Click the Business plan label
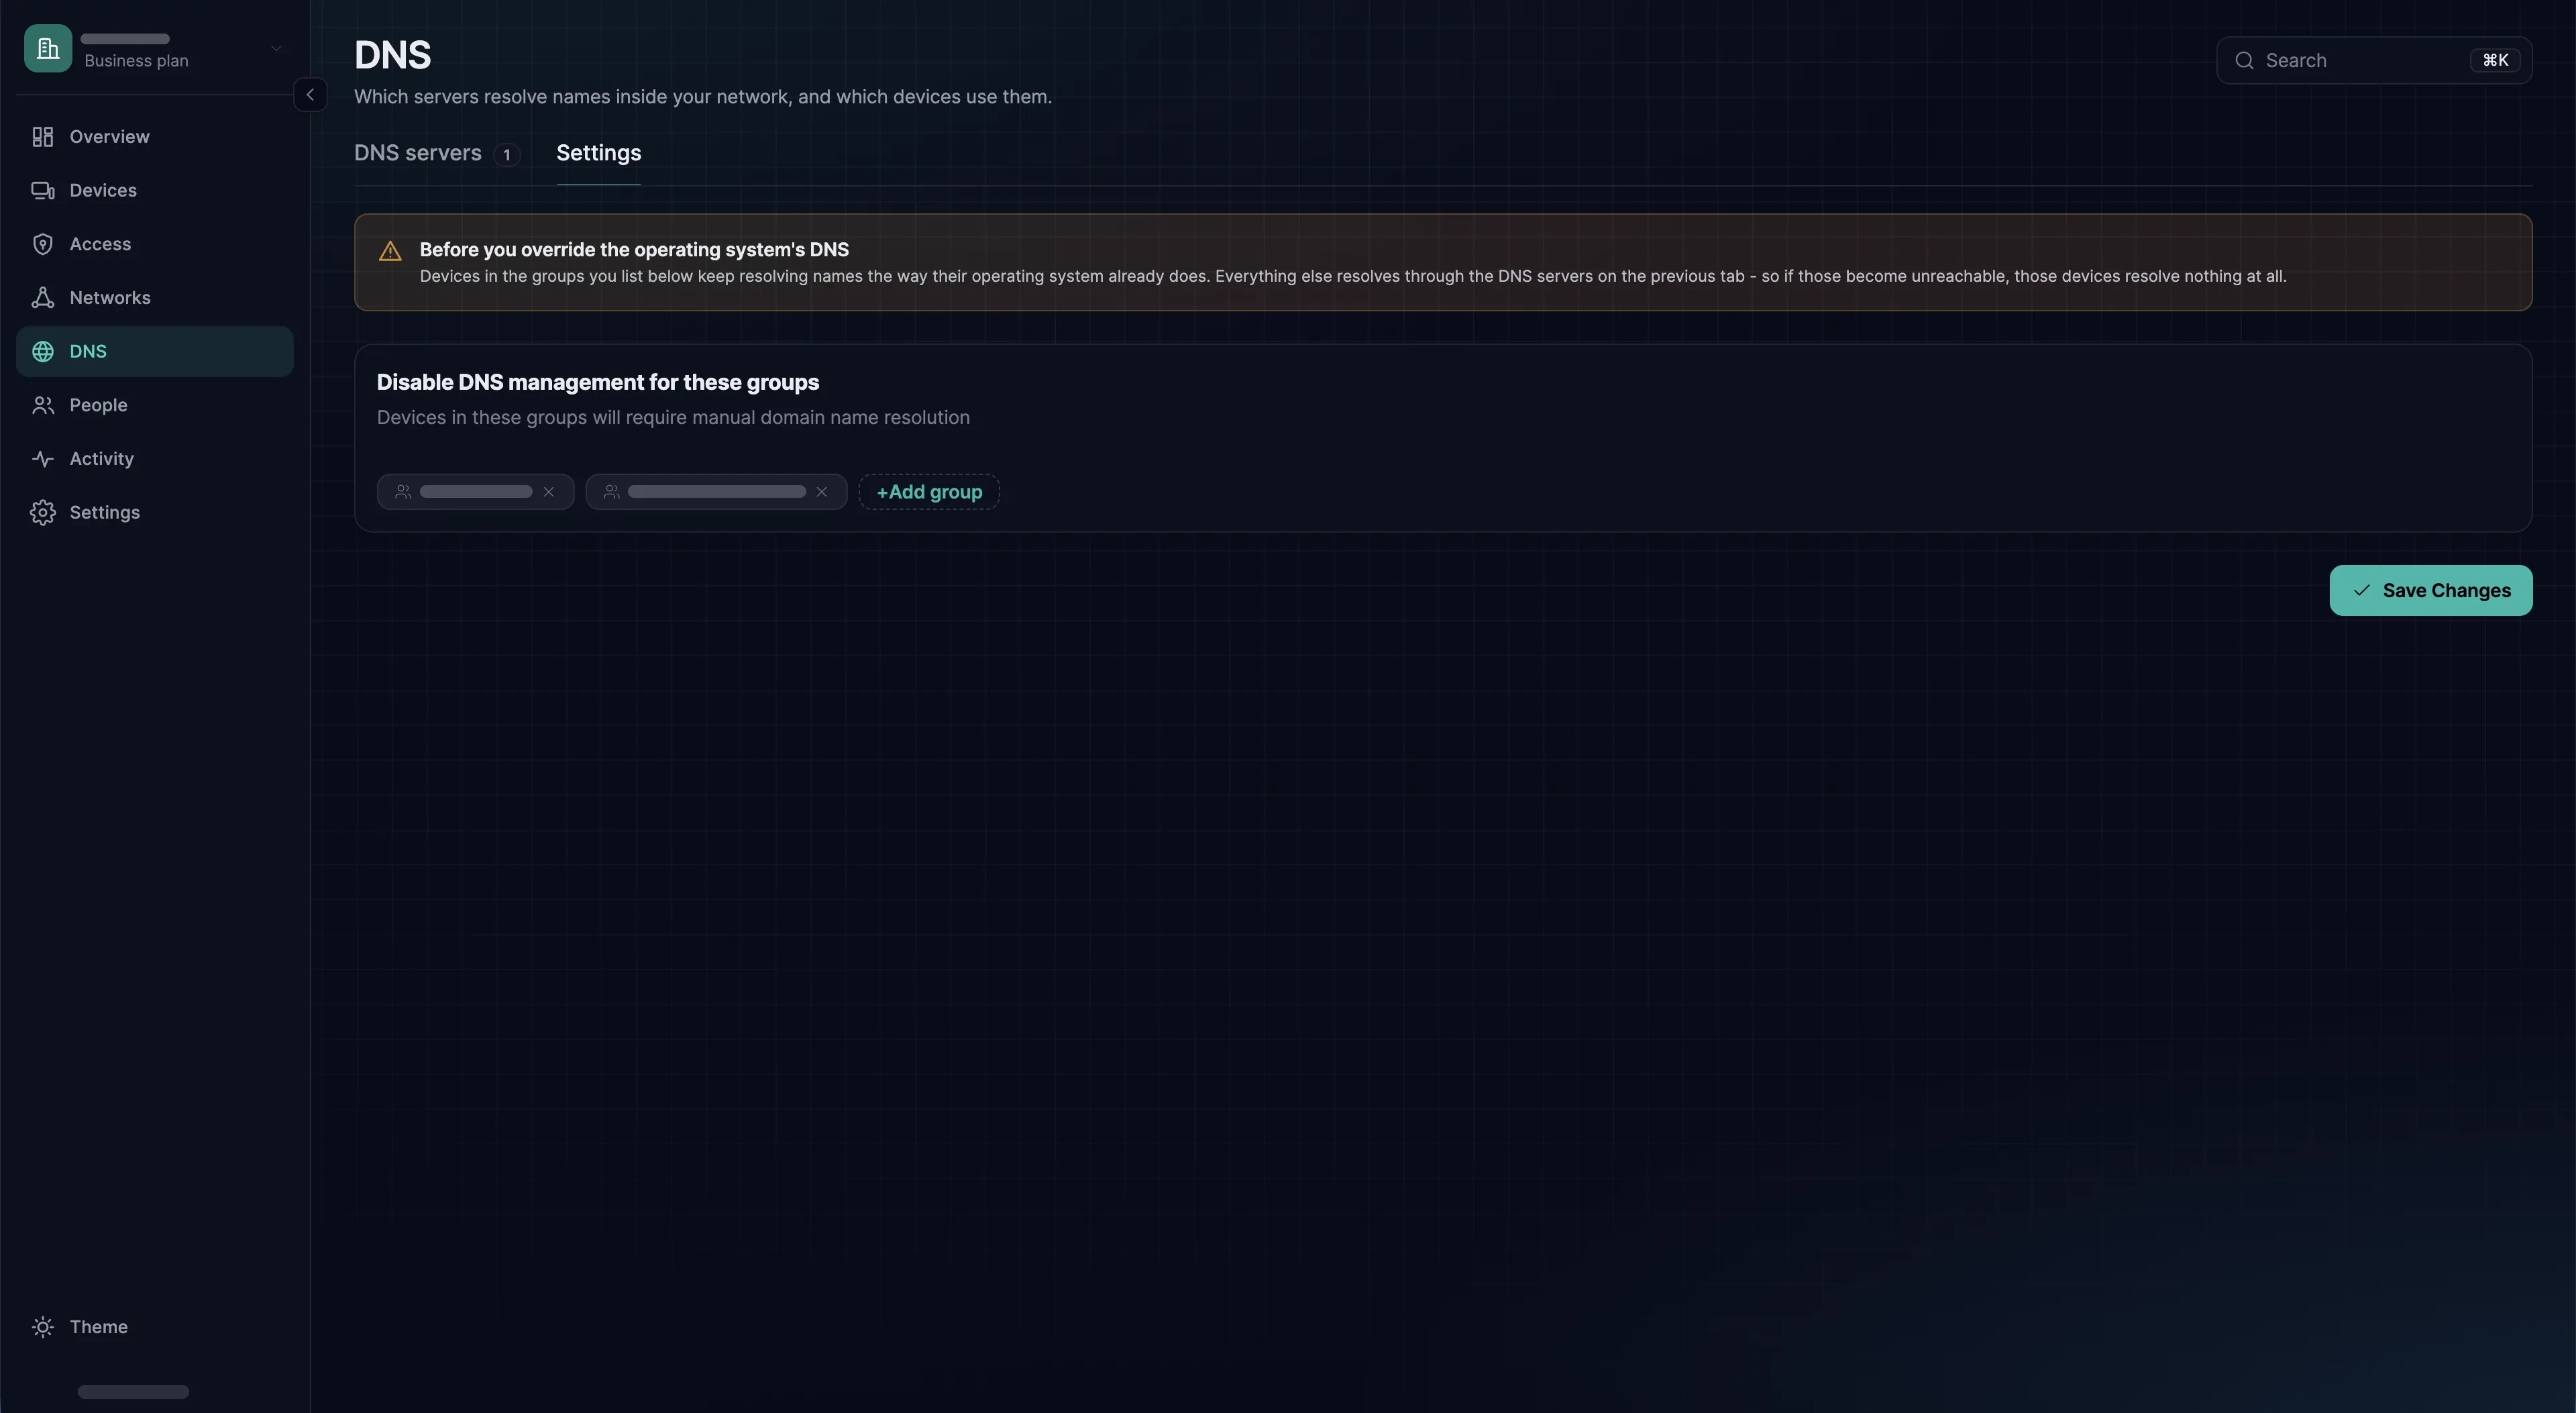 136,61
